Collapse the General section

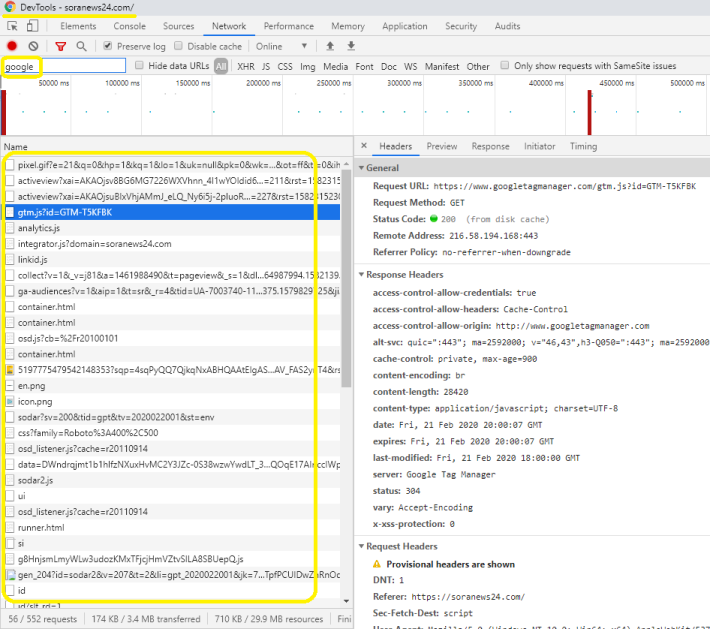tap(361, 168)
